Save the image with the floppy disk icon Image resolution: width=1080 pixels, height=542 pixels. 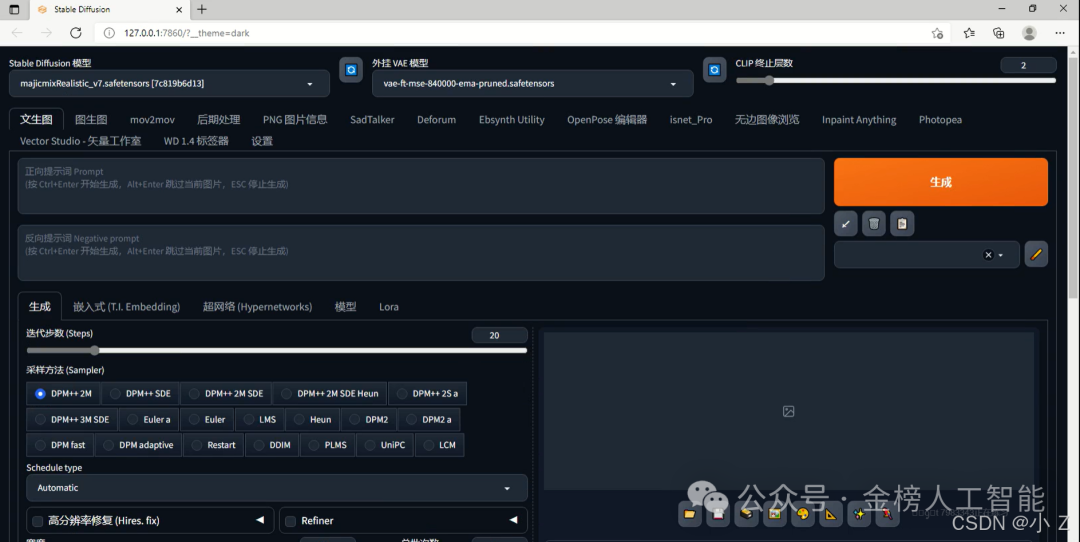click(x=718, y=514)
